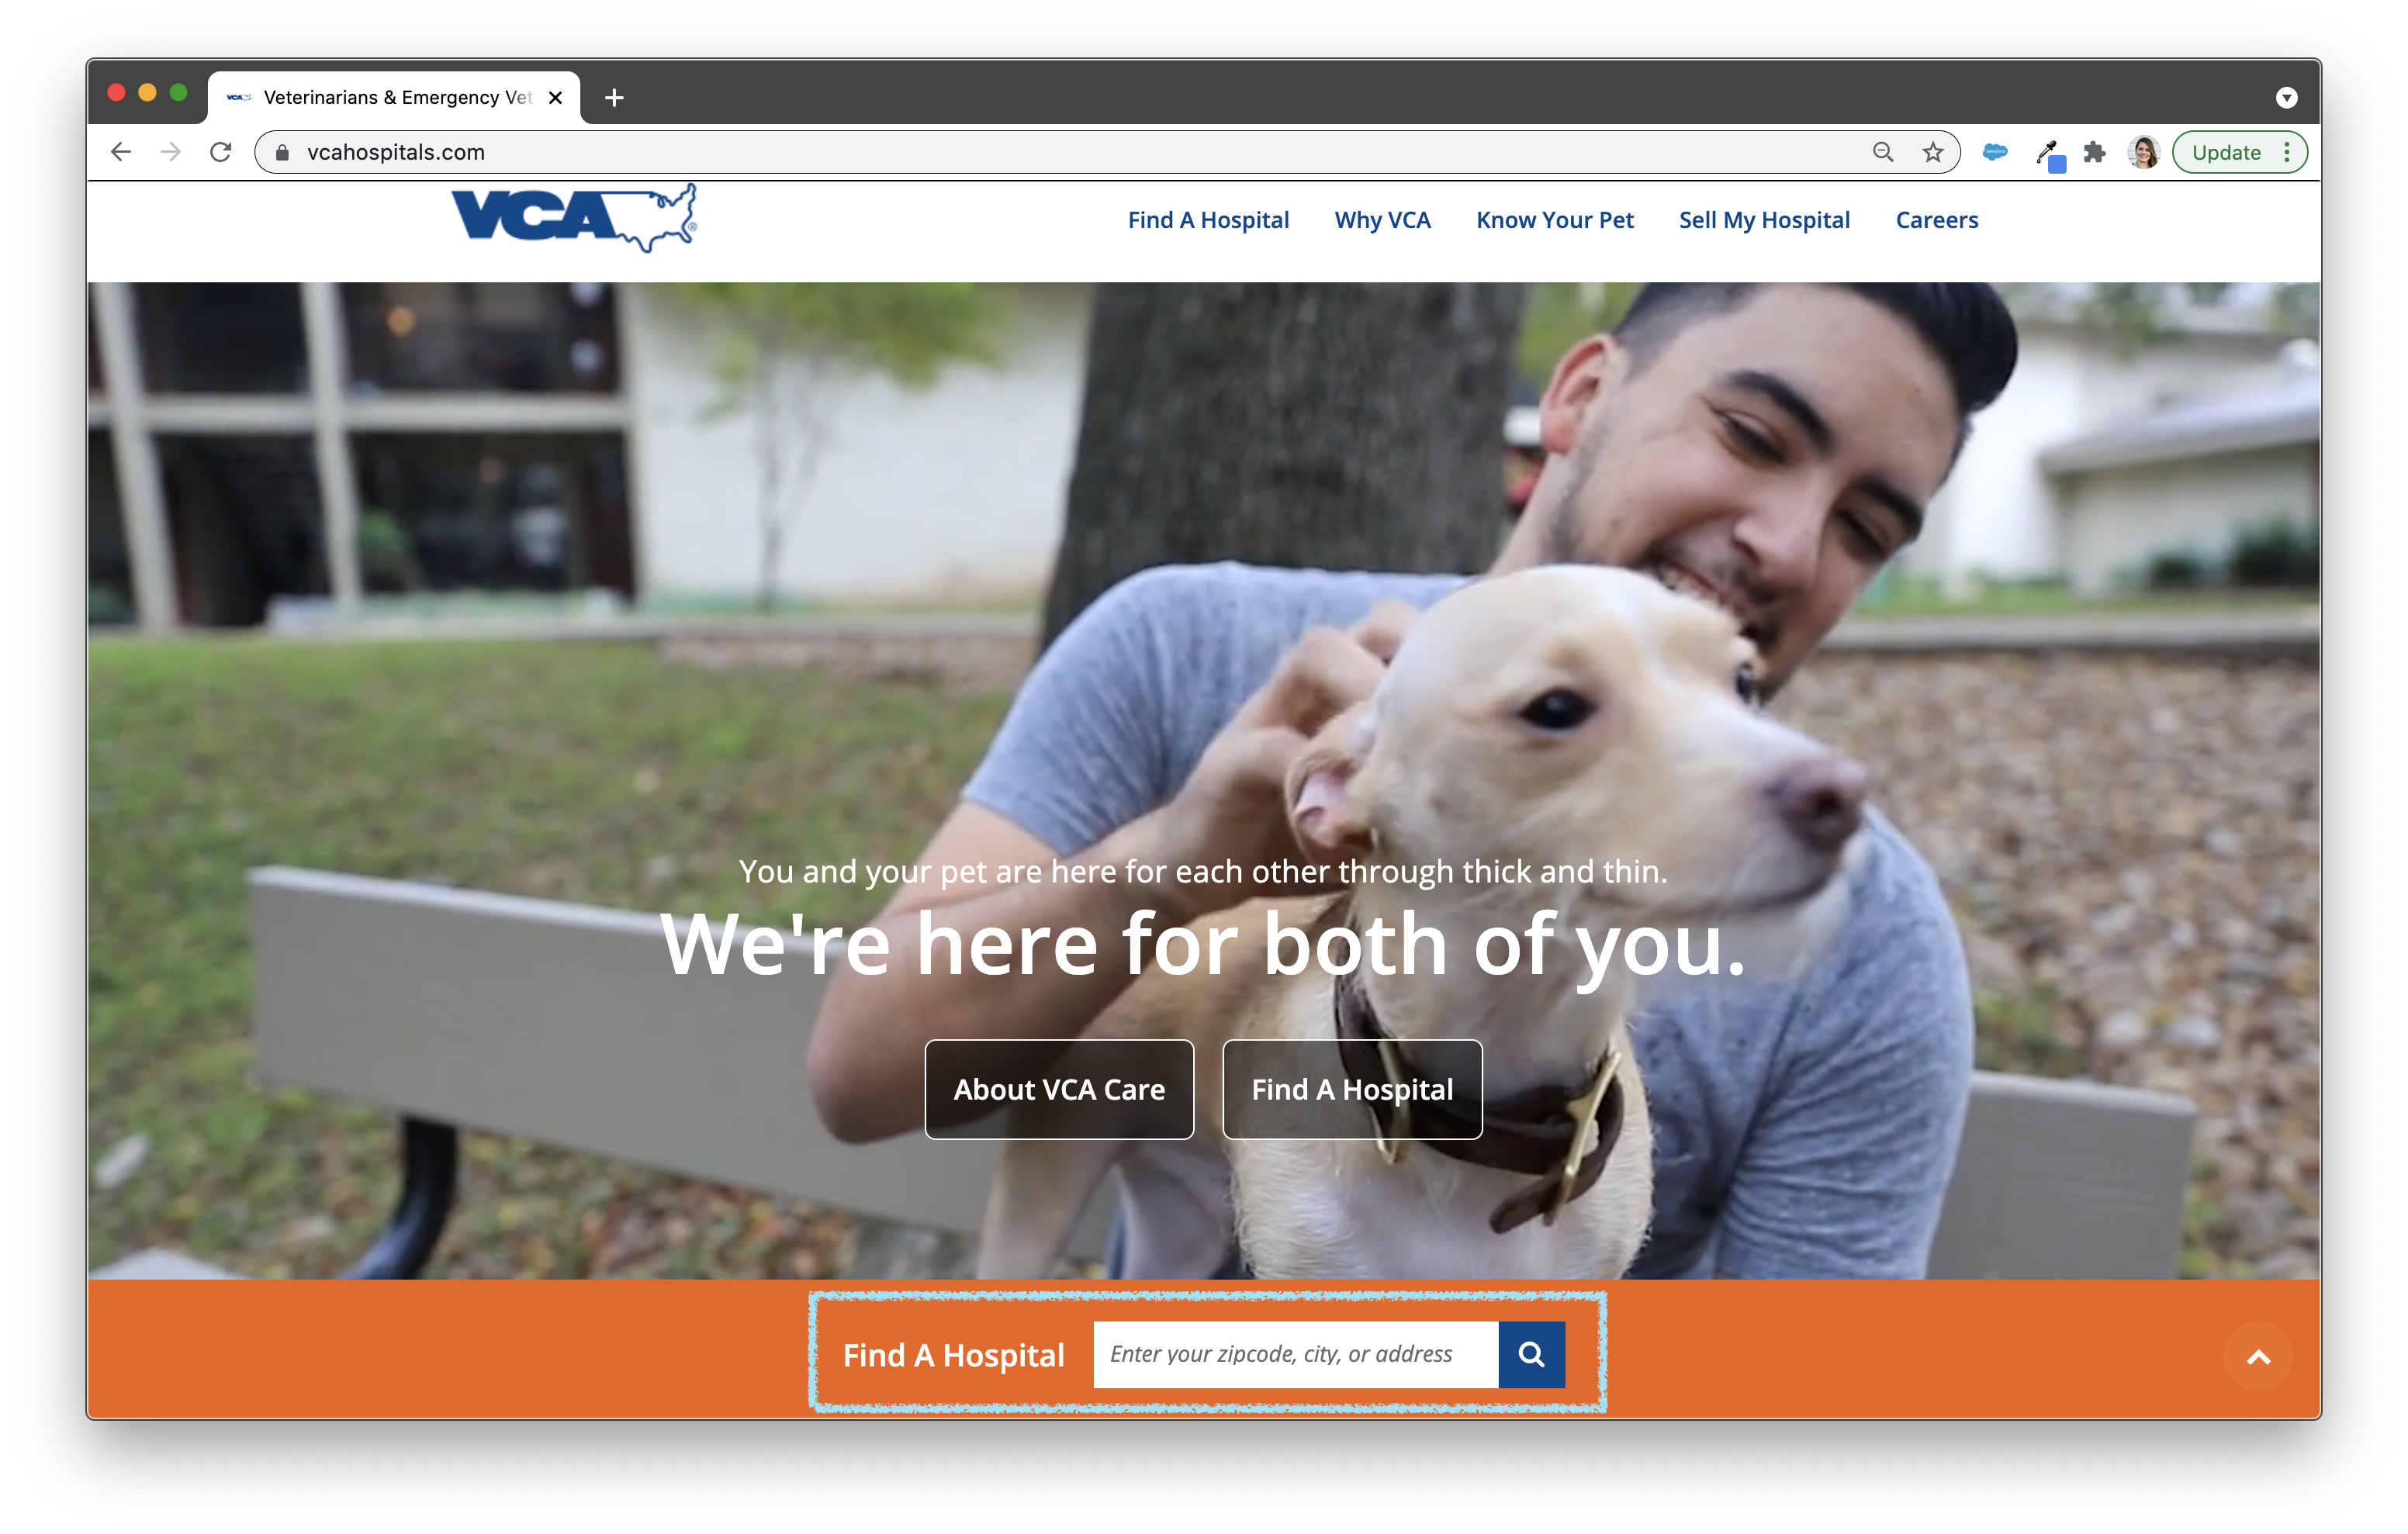Select the Find A Hospital nav item
This screenshot has height=1534, width=2408.
(1208, 219)
